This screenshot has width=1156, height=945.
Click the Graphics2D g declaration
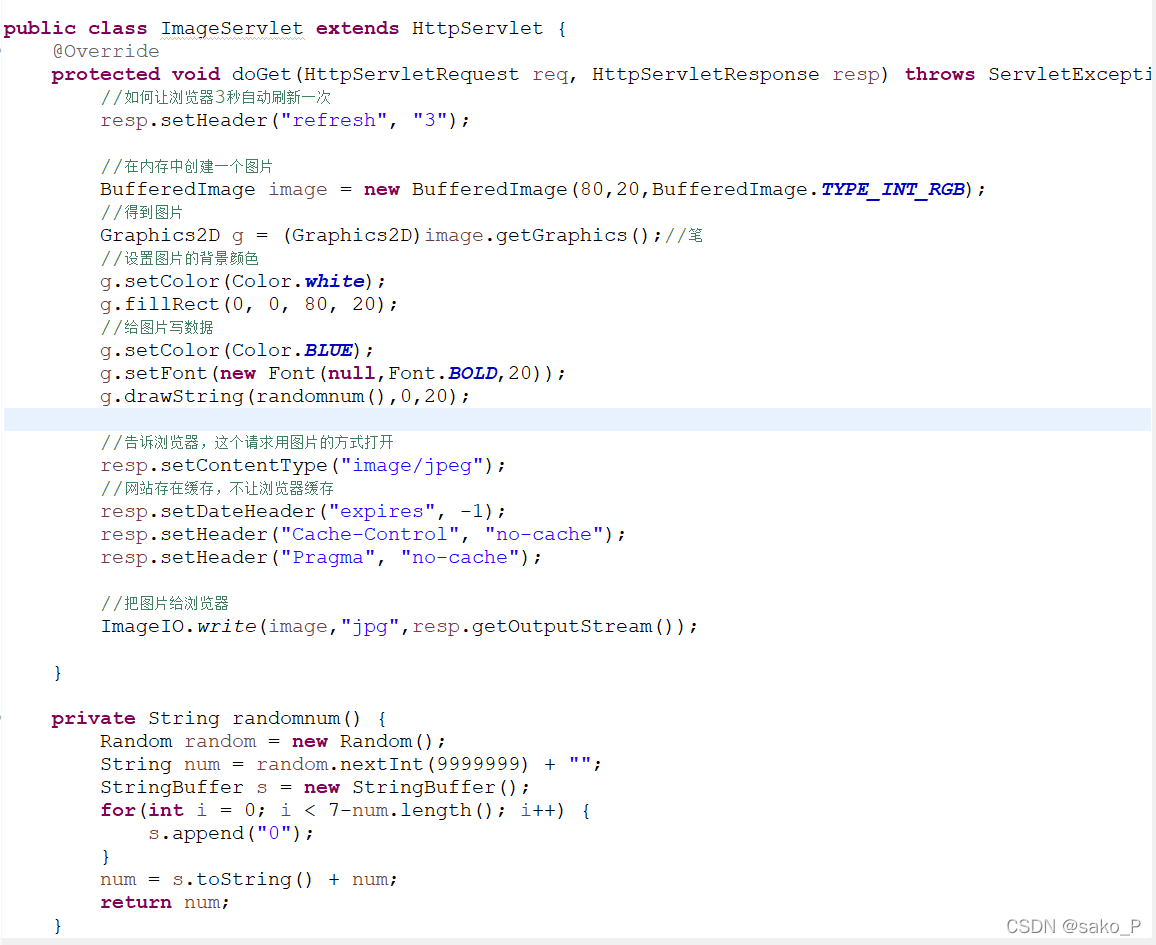coord(172,236)
